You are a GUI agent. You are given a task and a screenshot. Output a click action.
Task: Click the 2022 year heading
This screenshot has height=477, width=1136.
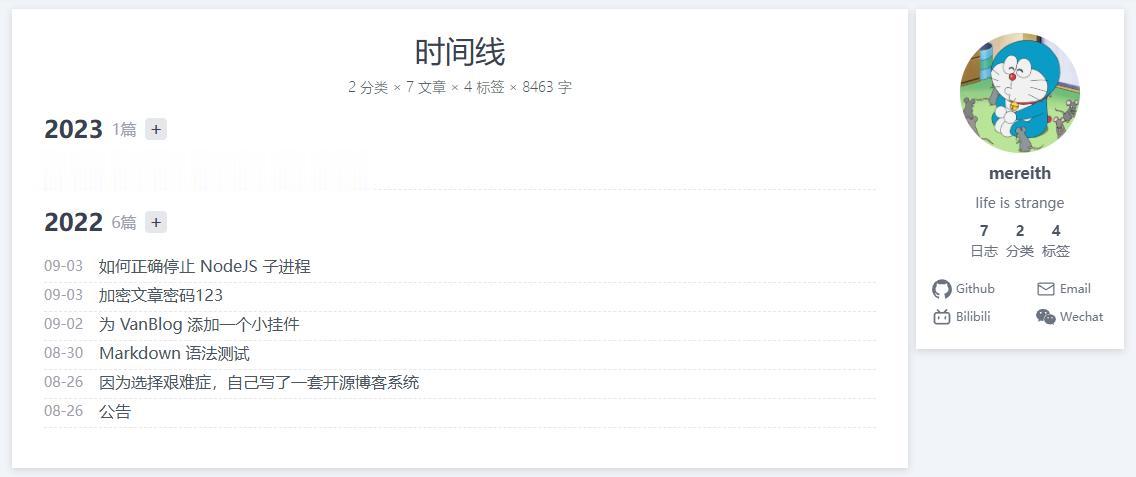pyautogui.click(x=73, y=223)
